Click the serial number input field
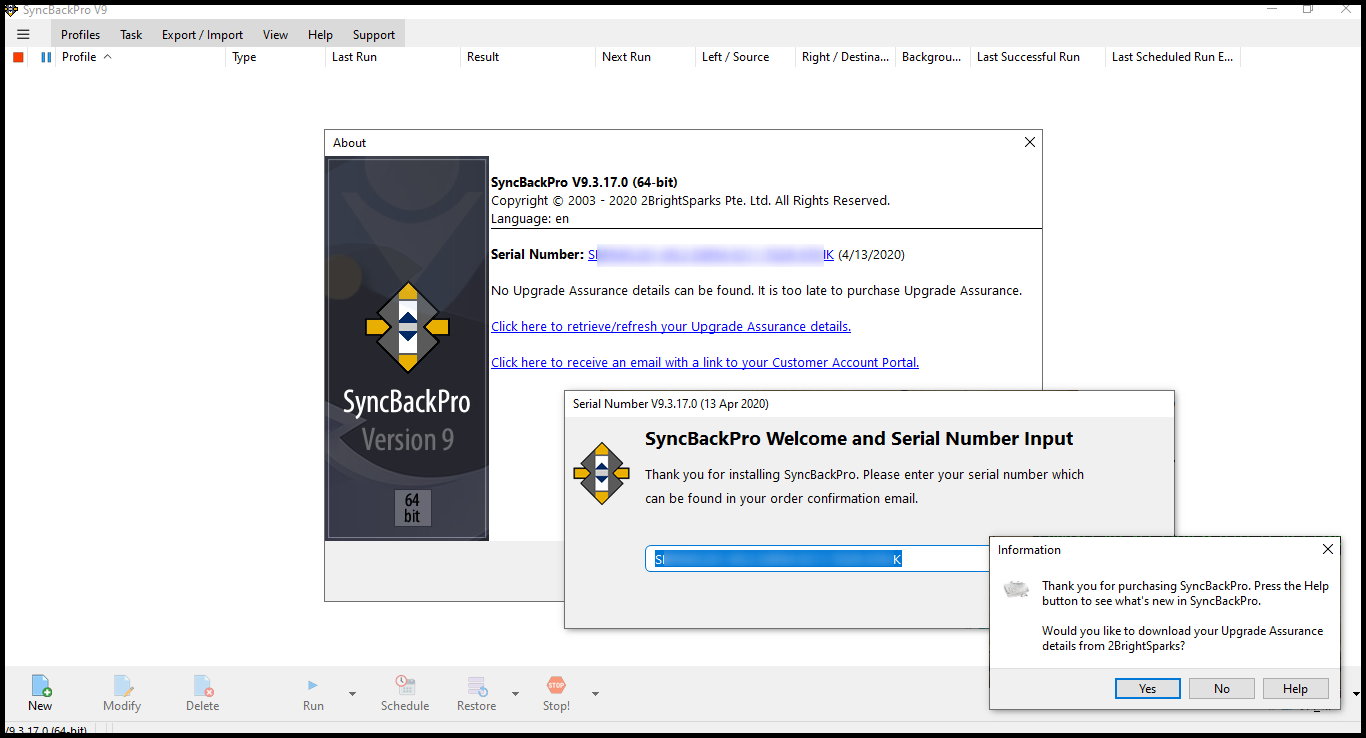1366x738 pixels. (x=817, y=559)
